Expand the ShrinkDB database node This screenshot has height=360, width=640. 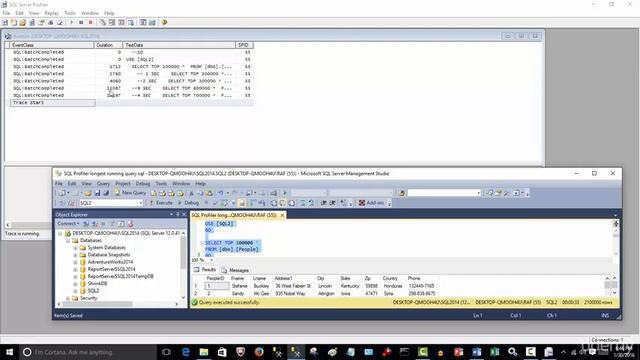[75, 284]
